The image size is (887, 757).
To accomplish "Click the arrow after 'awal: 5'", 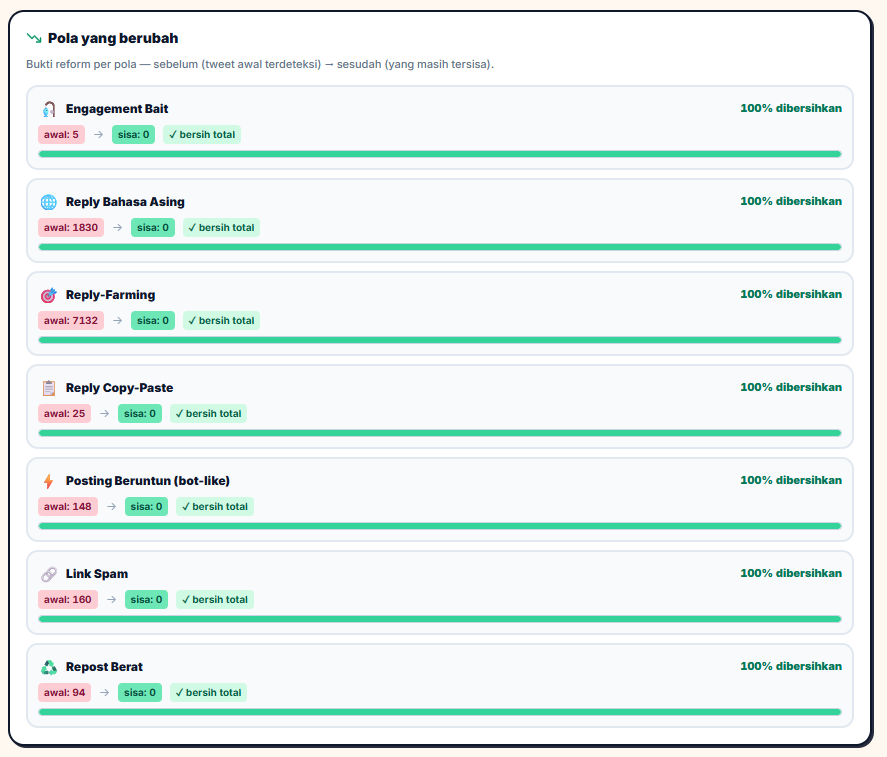I will click(x=98, y=135).
